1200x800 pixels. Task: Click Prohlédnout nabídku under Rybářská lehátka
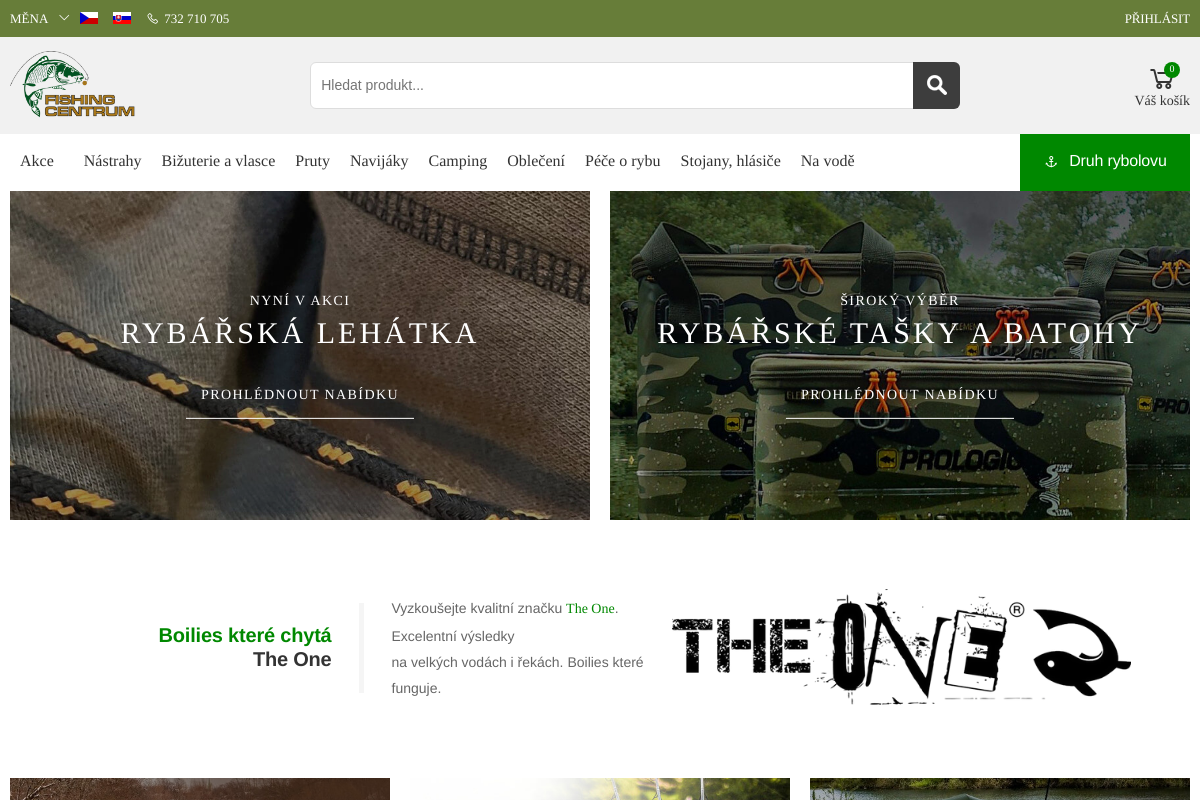click(x=300, y=395)
